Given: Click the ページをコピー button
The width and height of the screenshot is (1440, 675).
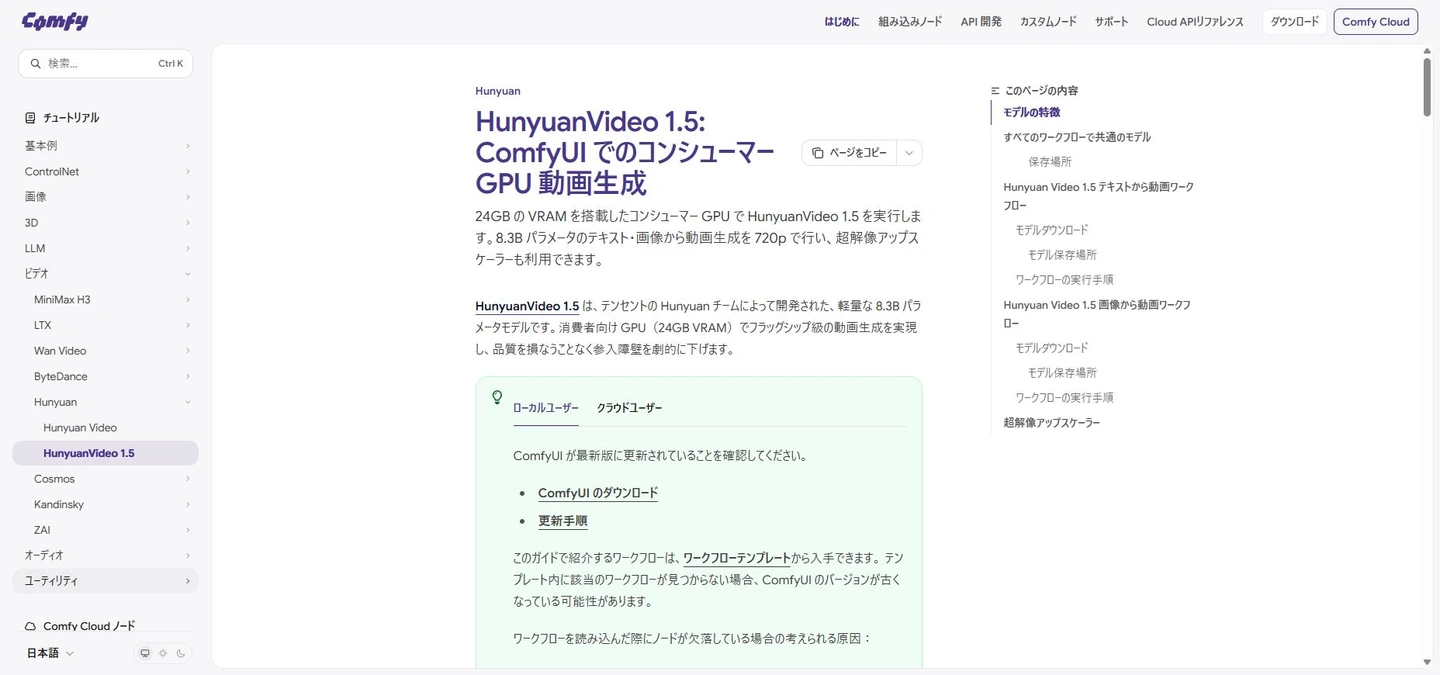Looking at the screenshot, I should coord(849,153).
